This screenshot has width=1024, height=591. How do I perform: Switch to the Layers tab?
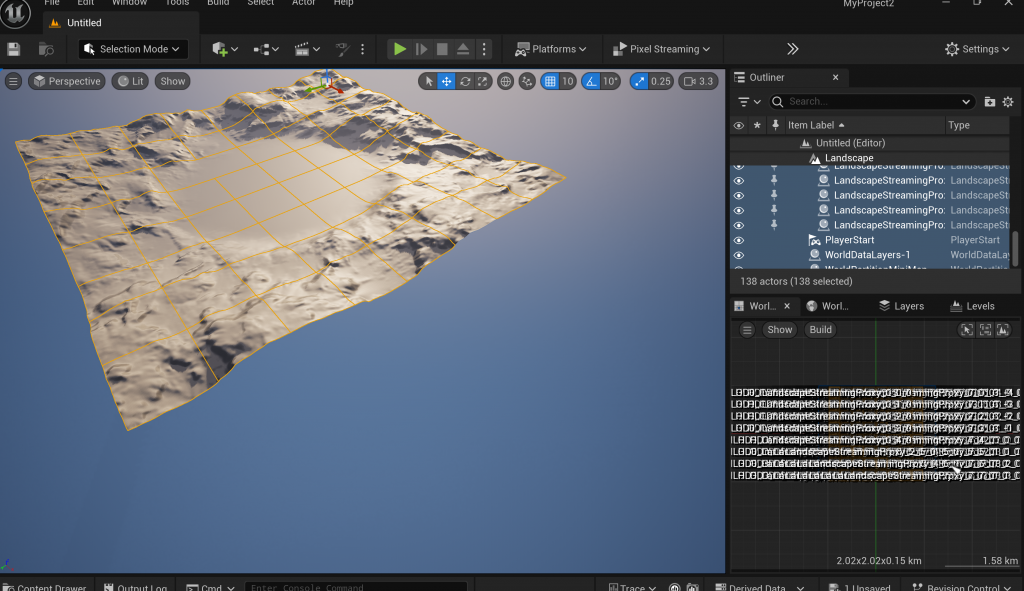click(901, 306)
